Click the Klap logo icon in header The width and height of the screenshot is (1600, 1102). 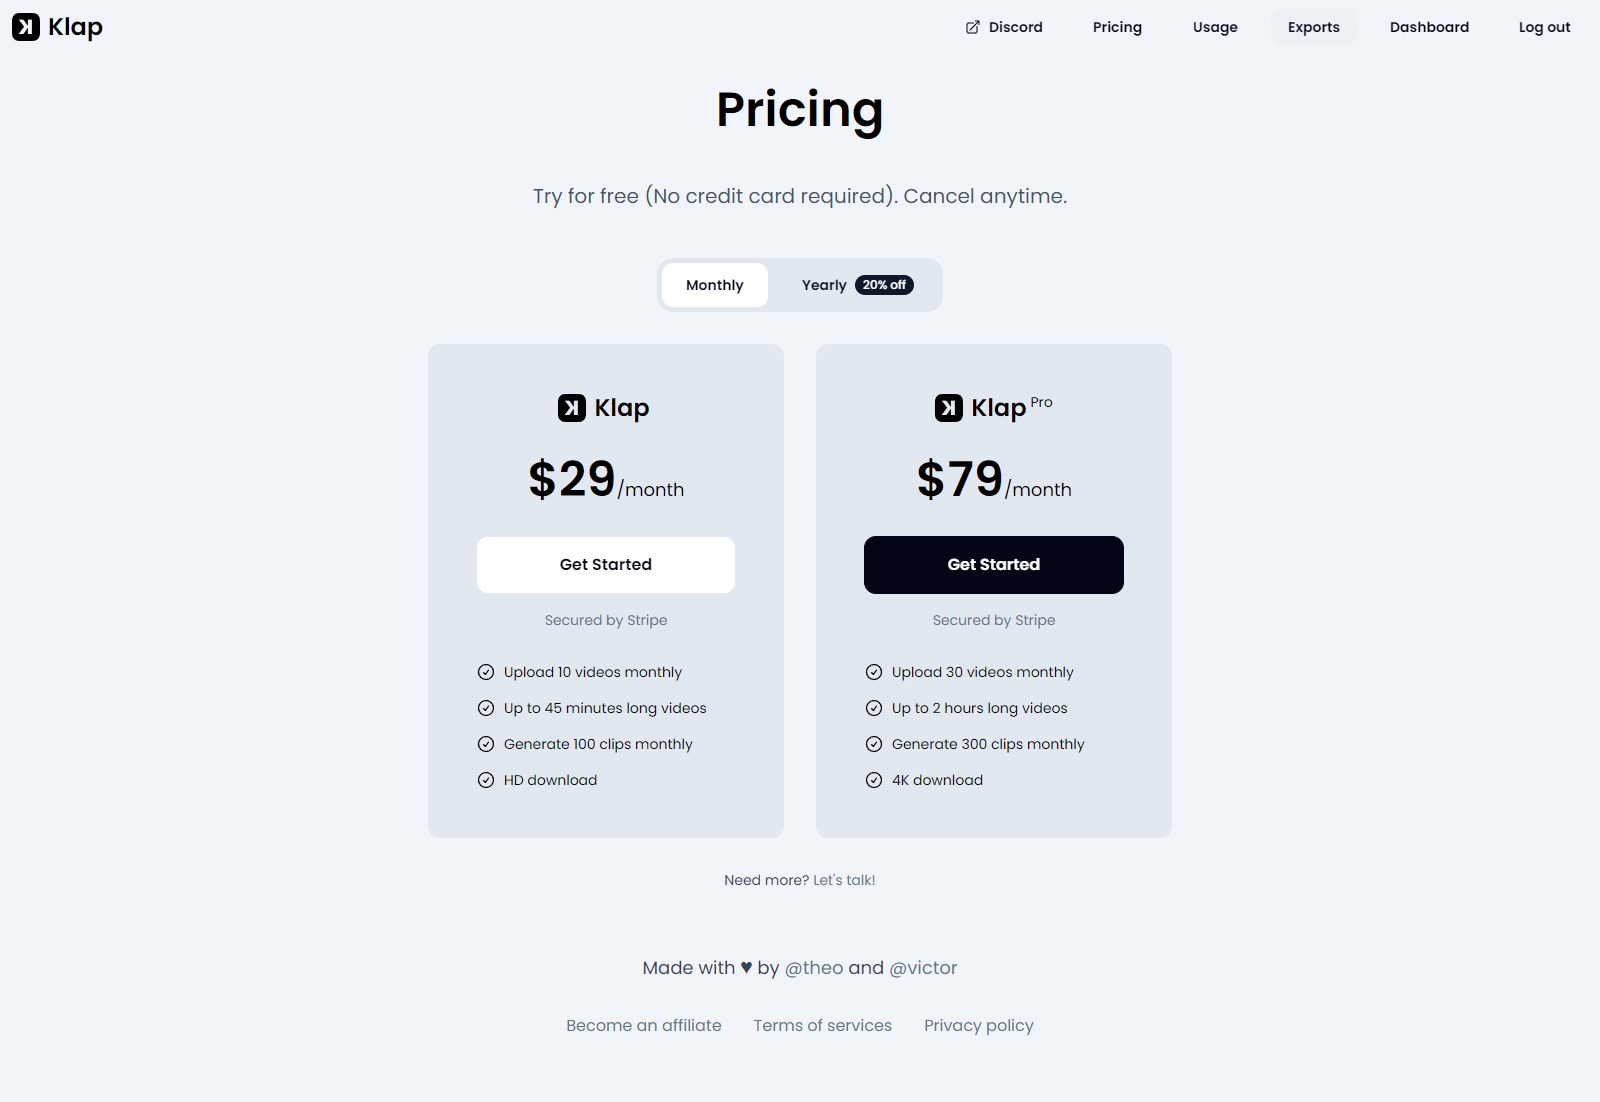26,27
